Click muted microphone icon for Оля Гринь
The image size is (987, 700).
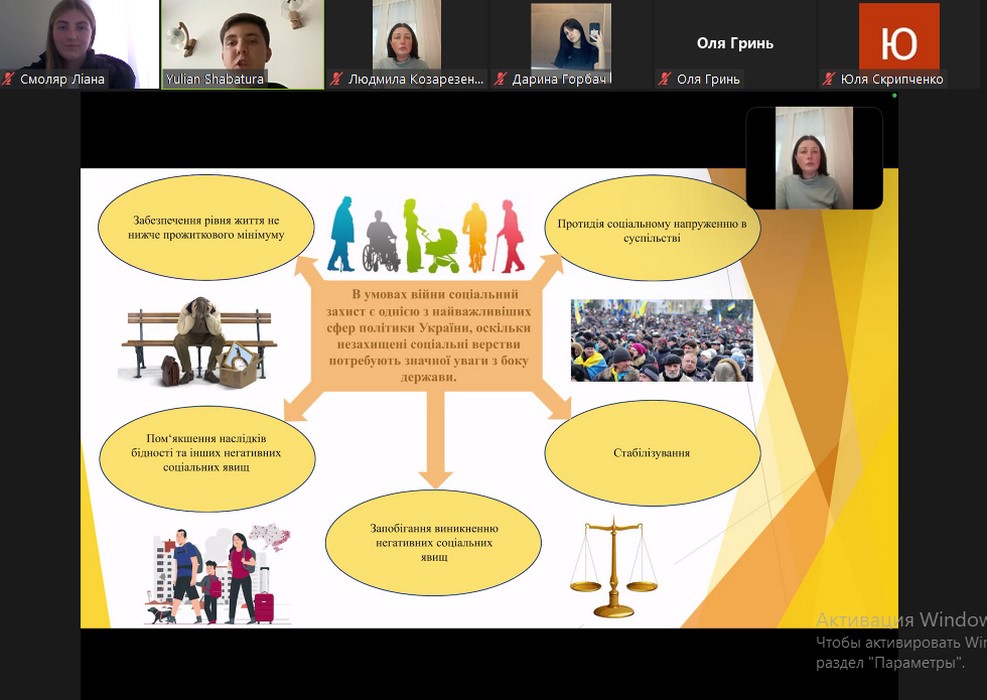[665, 79]
